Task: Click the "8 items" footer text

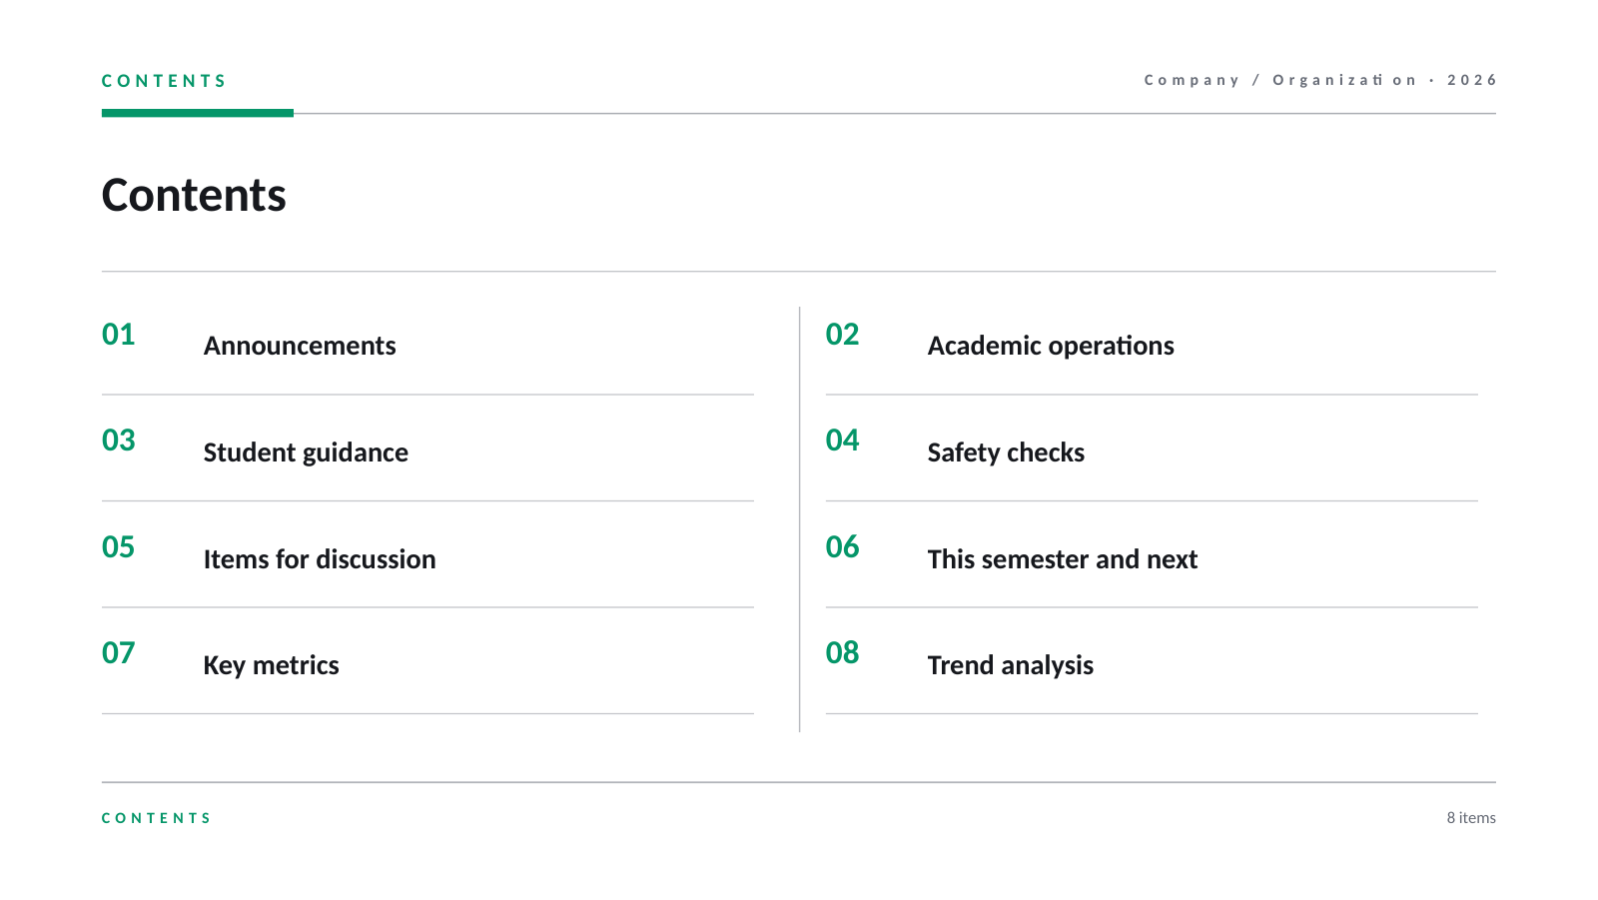Action: click(x=1471, y=817)
